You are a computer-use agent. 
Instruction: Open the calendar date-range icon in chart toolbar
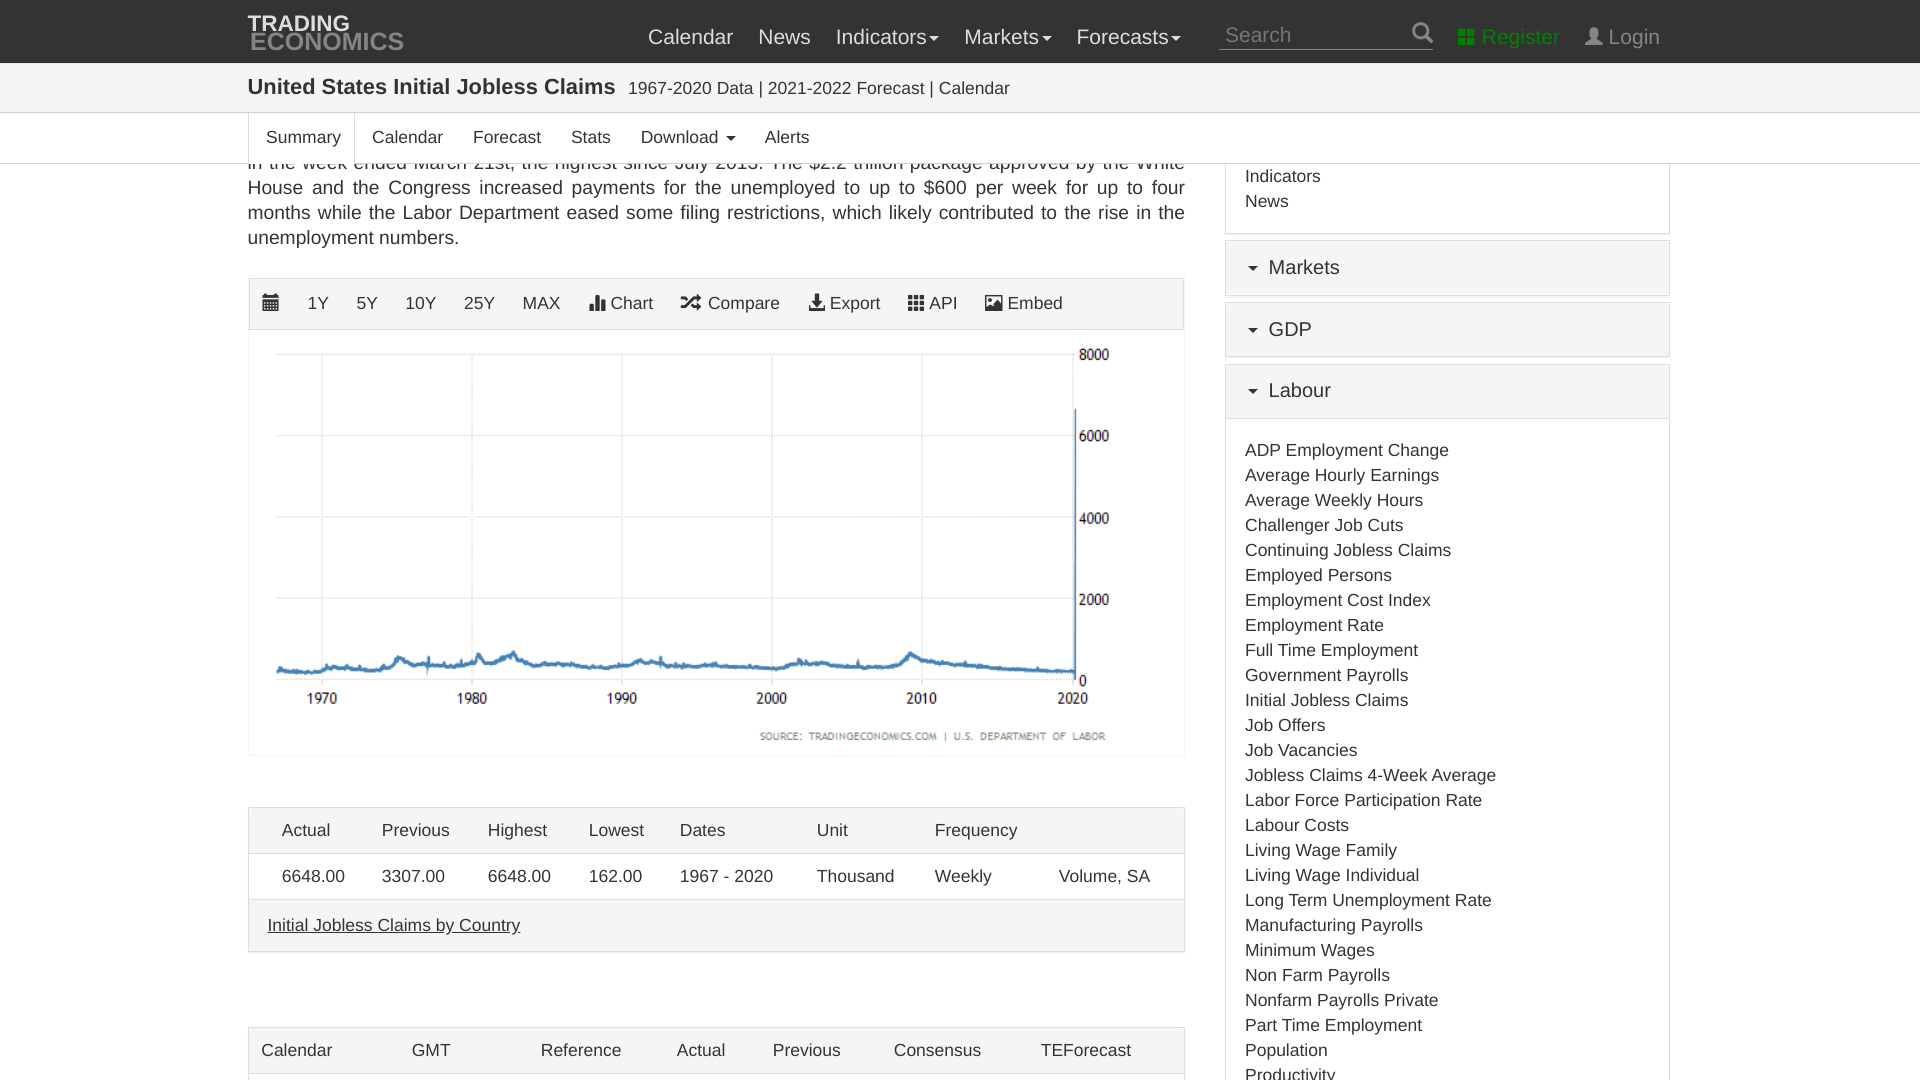[270, 303]
